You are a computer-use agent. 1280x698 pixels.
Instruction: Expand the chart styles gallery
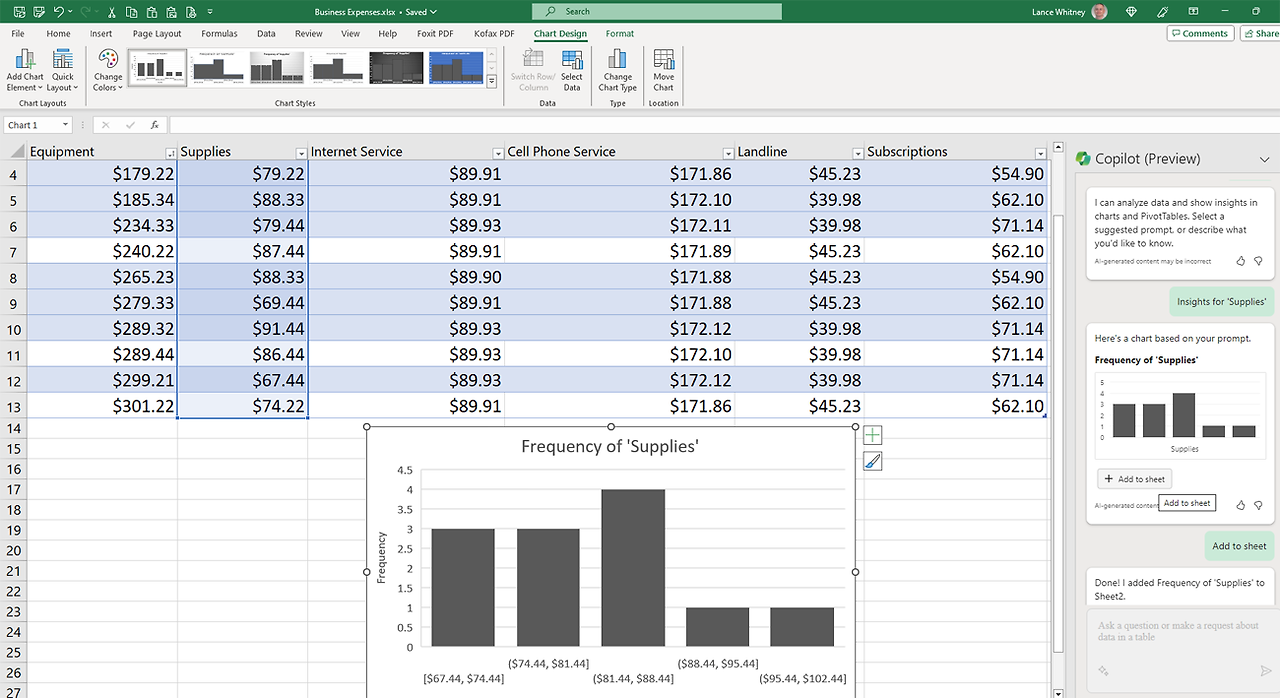492,82
